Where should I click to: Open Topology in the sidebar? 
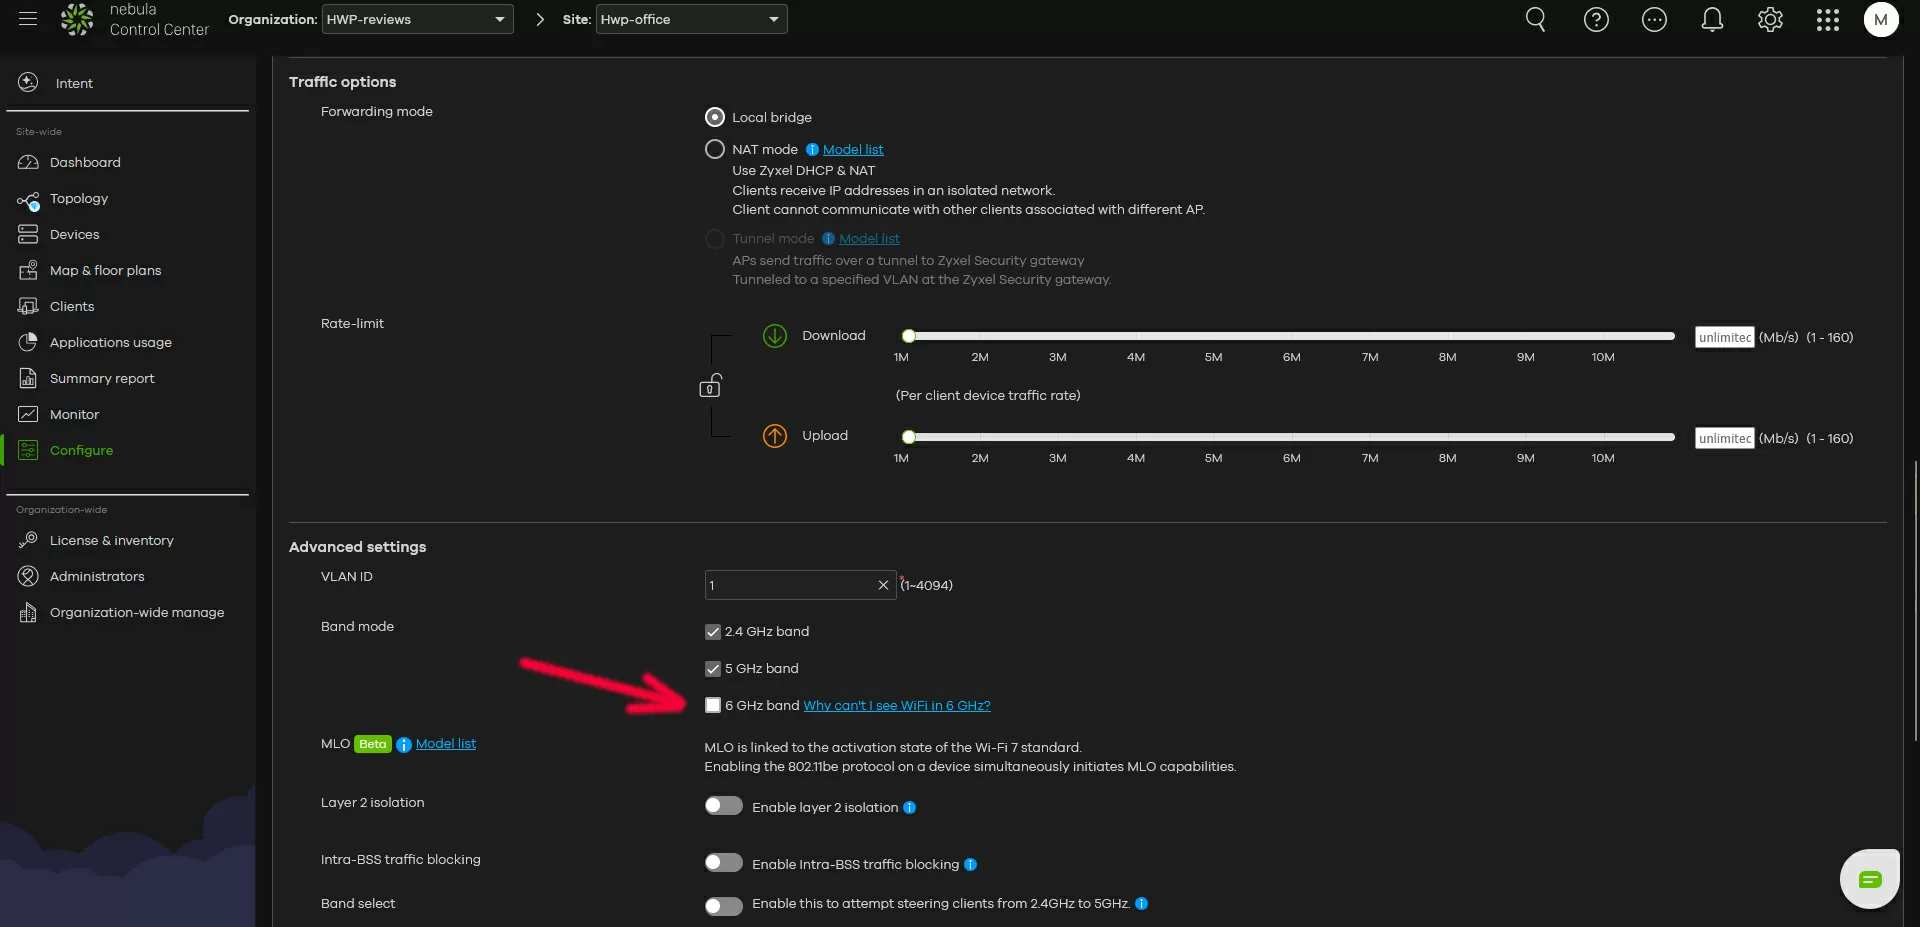point(78,199)
